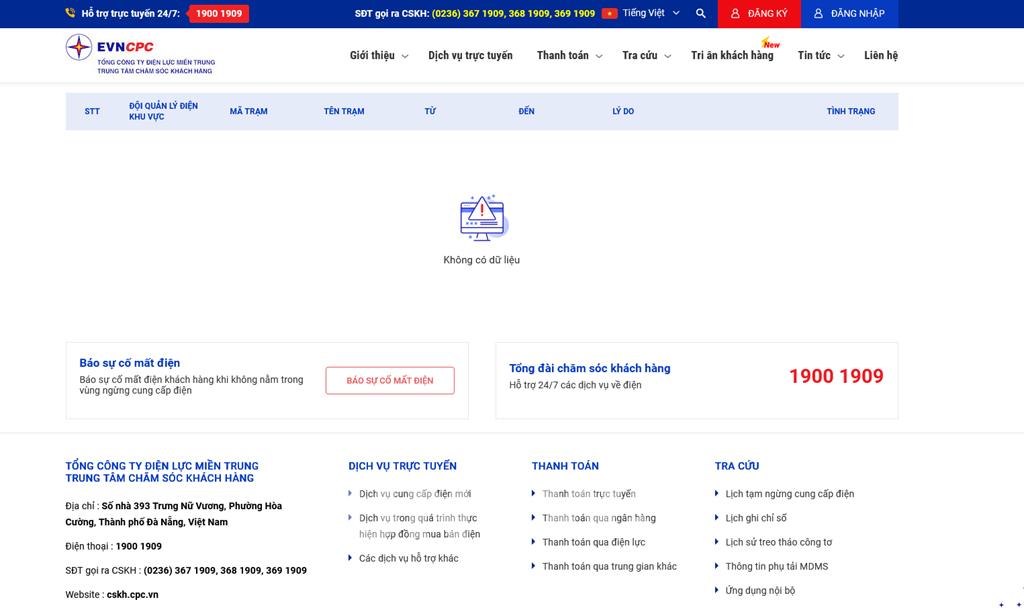
Task: Click the EVNCPC logo in header
Action: (x=139, y=54)
